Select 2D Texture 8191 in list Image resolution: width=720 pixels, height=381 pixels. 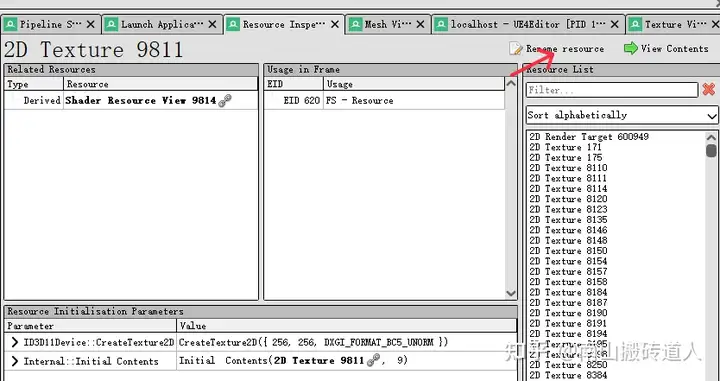[x=568, y=324]
